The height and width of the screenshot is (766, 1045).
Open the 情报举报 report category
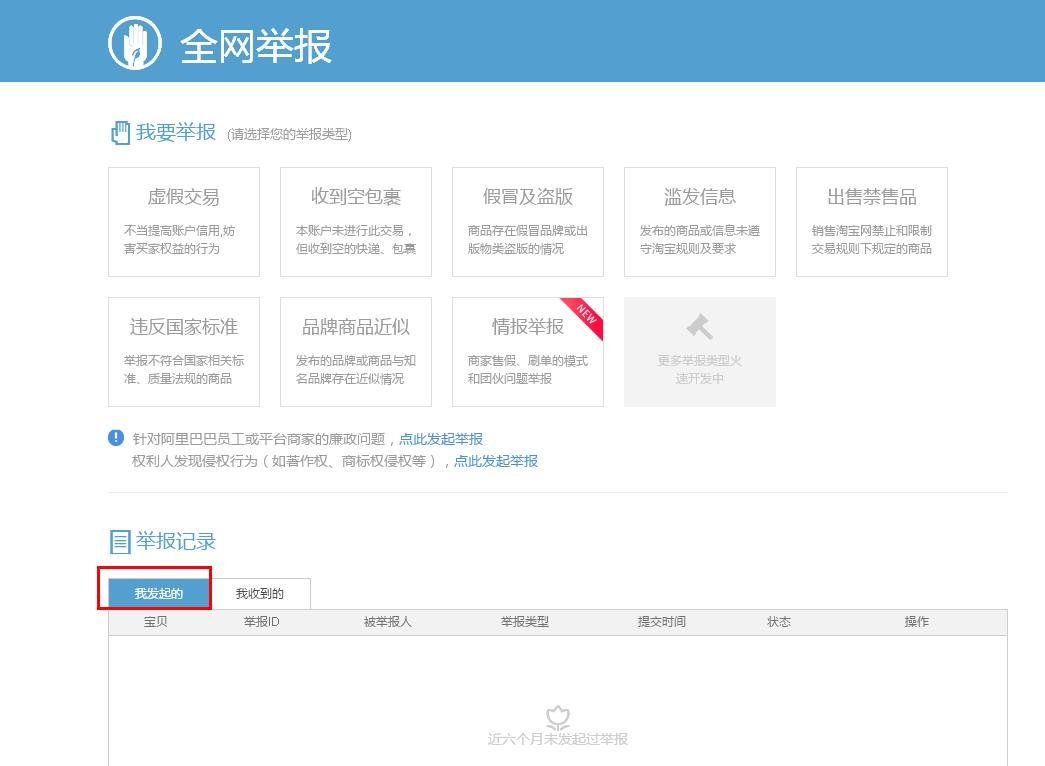(x=528, y=351)
